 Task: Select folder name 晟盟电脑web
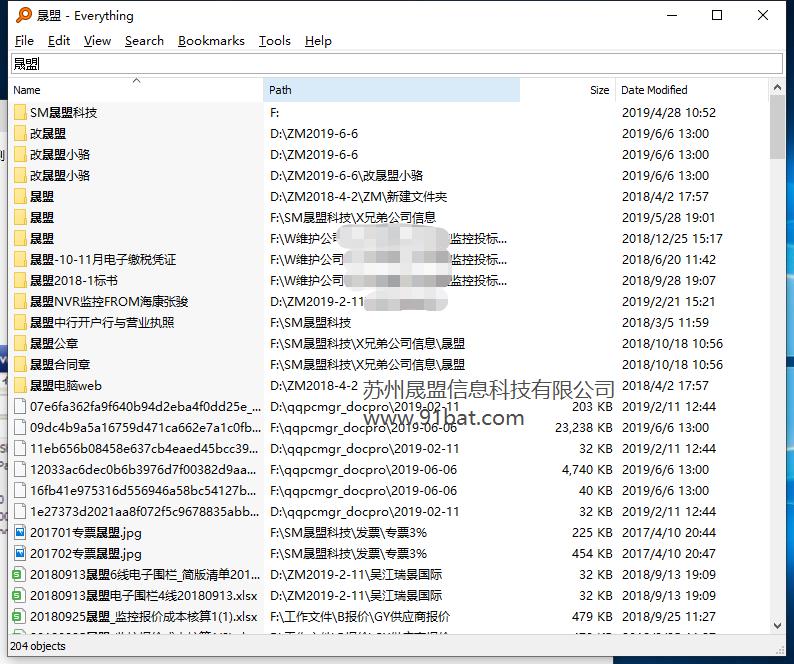pyautogui.click(x=66, y=386)
